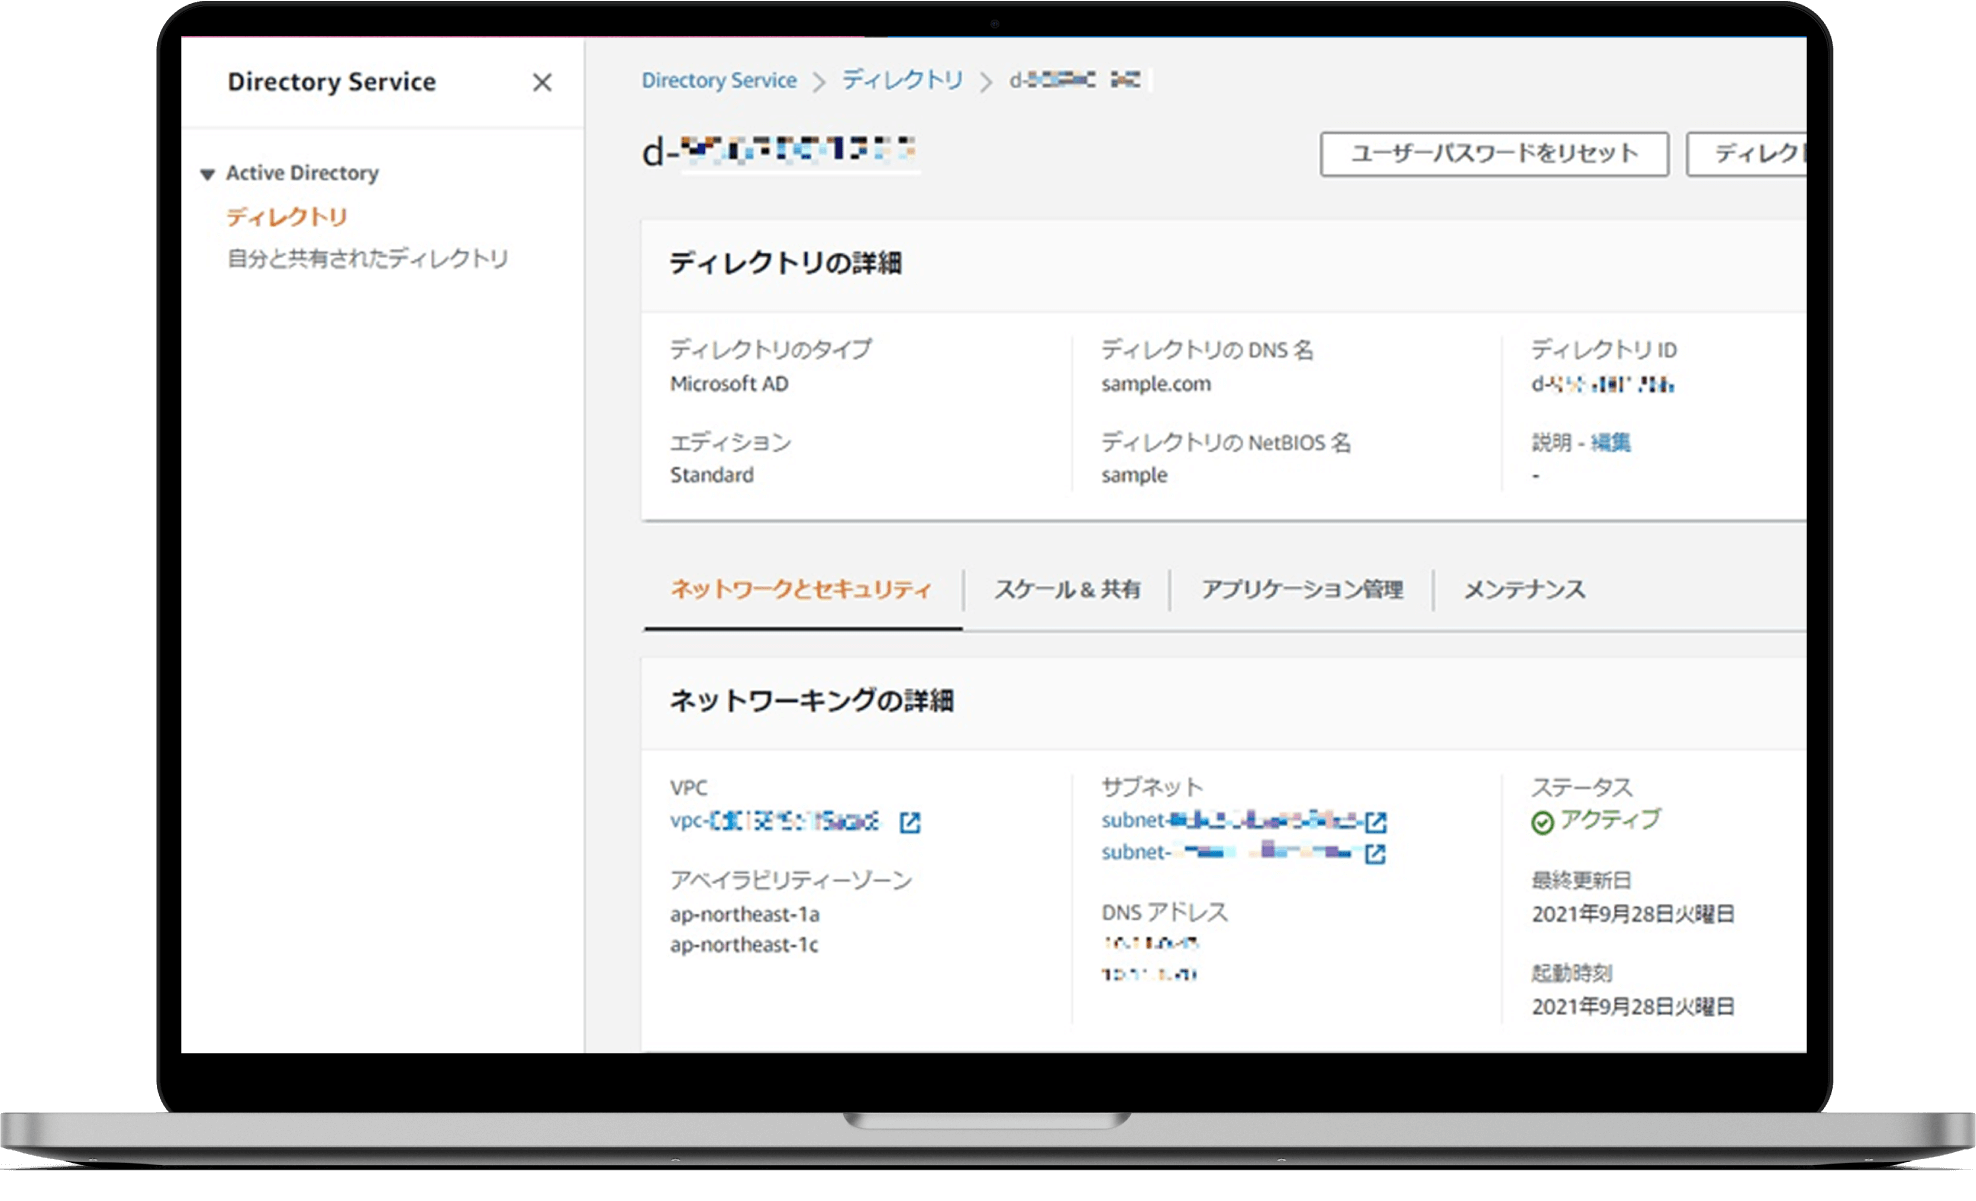The height and width of the screenshot is (1201, 1976).
Task: Click the ap-northeast-1c availability zone
Action: pos(744,945)
